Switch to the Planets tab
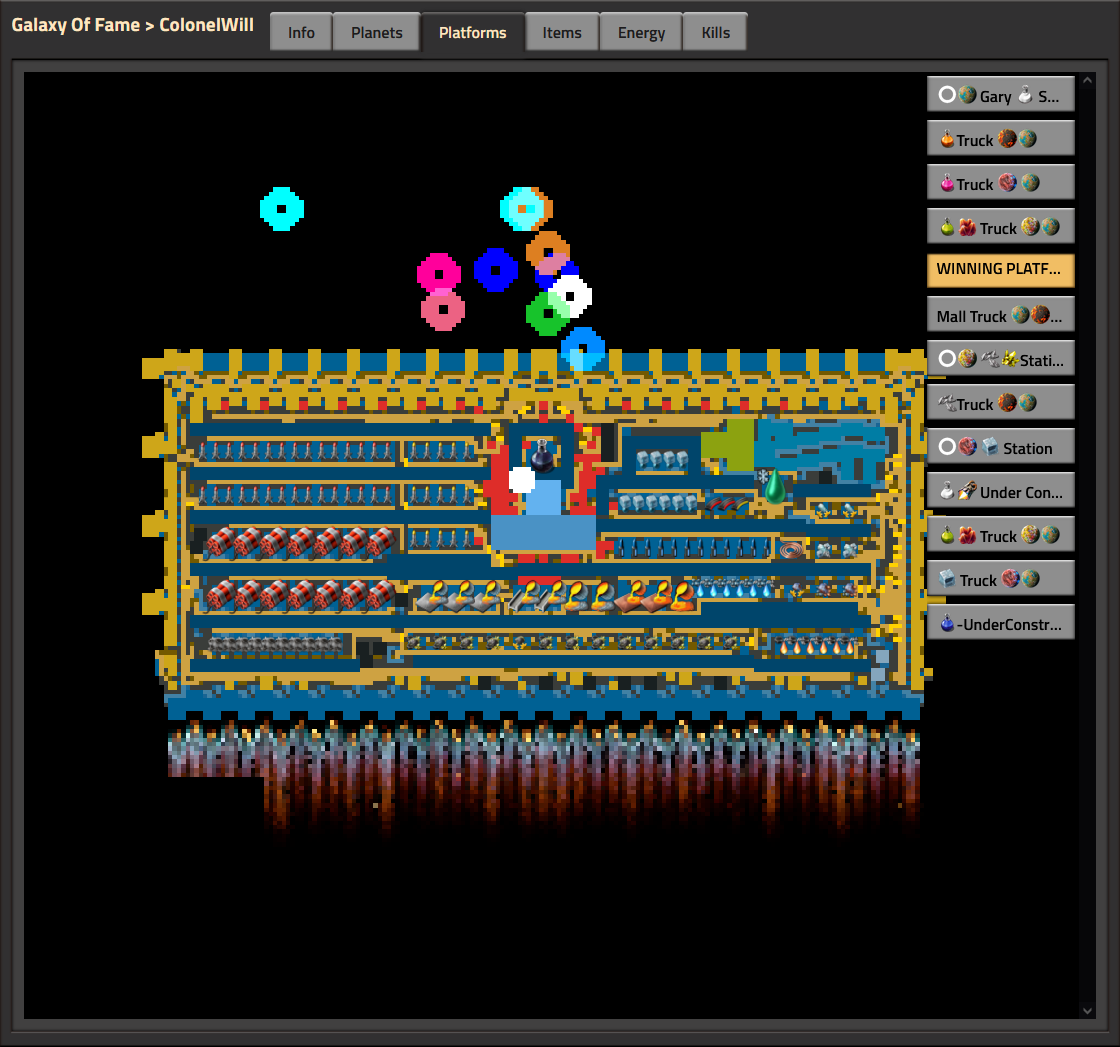This screenshot has height=1047, width=1120. pos(376,32)
